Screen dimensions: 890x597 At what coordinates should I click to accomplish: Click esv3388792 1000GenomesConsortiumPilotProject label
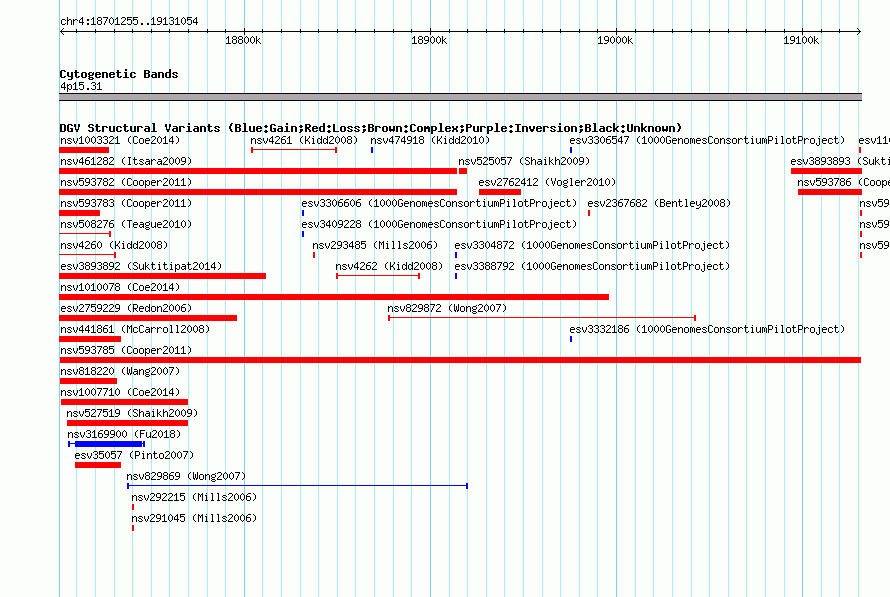pos(592,266)
